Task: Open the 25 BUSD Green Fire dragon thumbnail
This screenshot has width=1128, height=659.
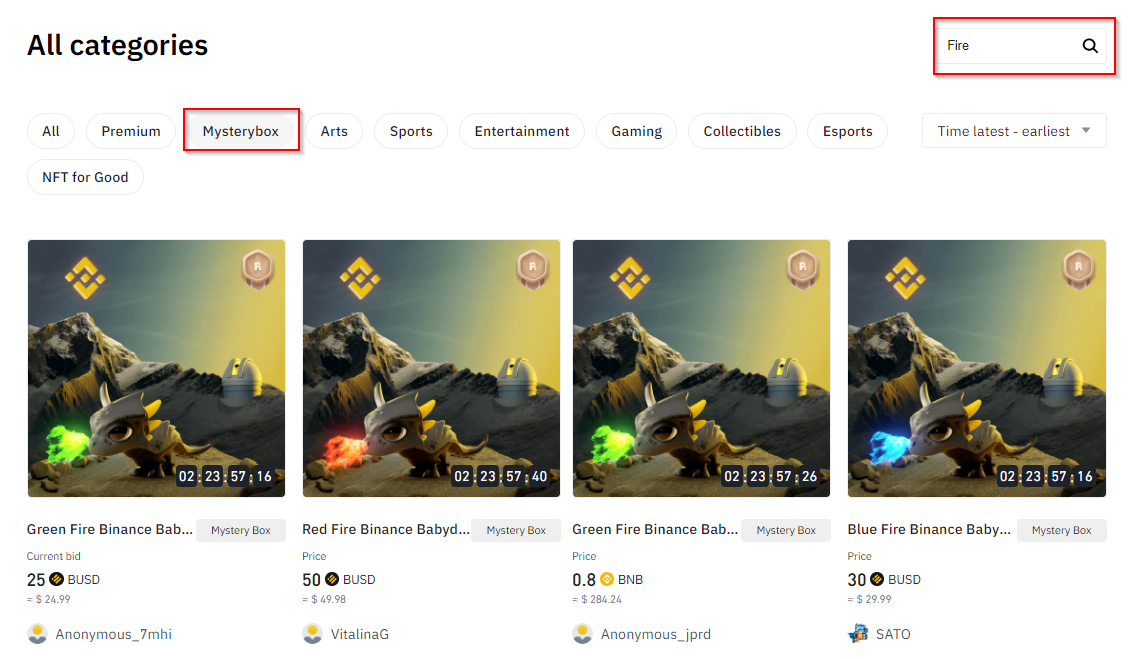Action: (x=156, y=368)
